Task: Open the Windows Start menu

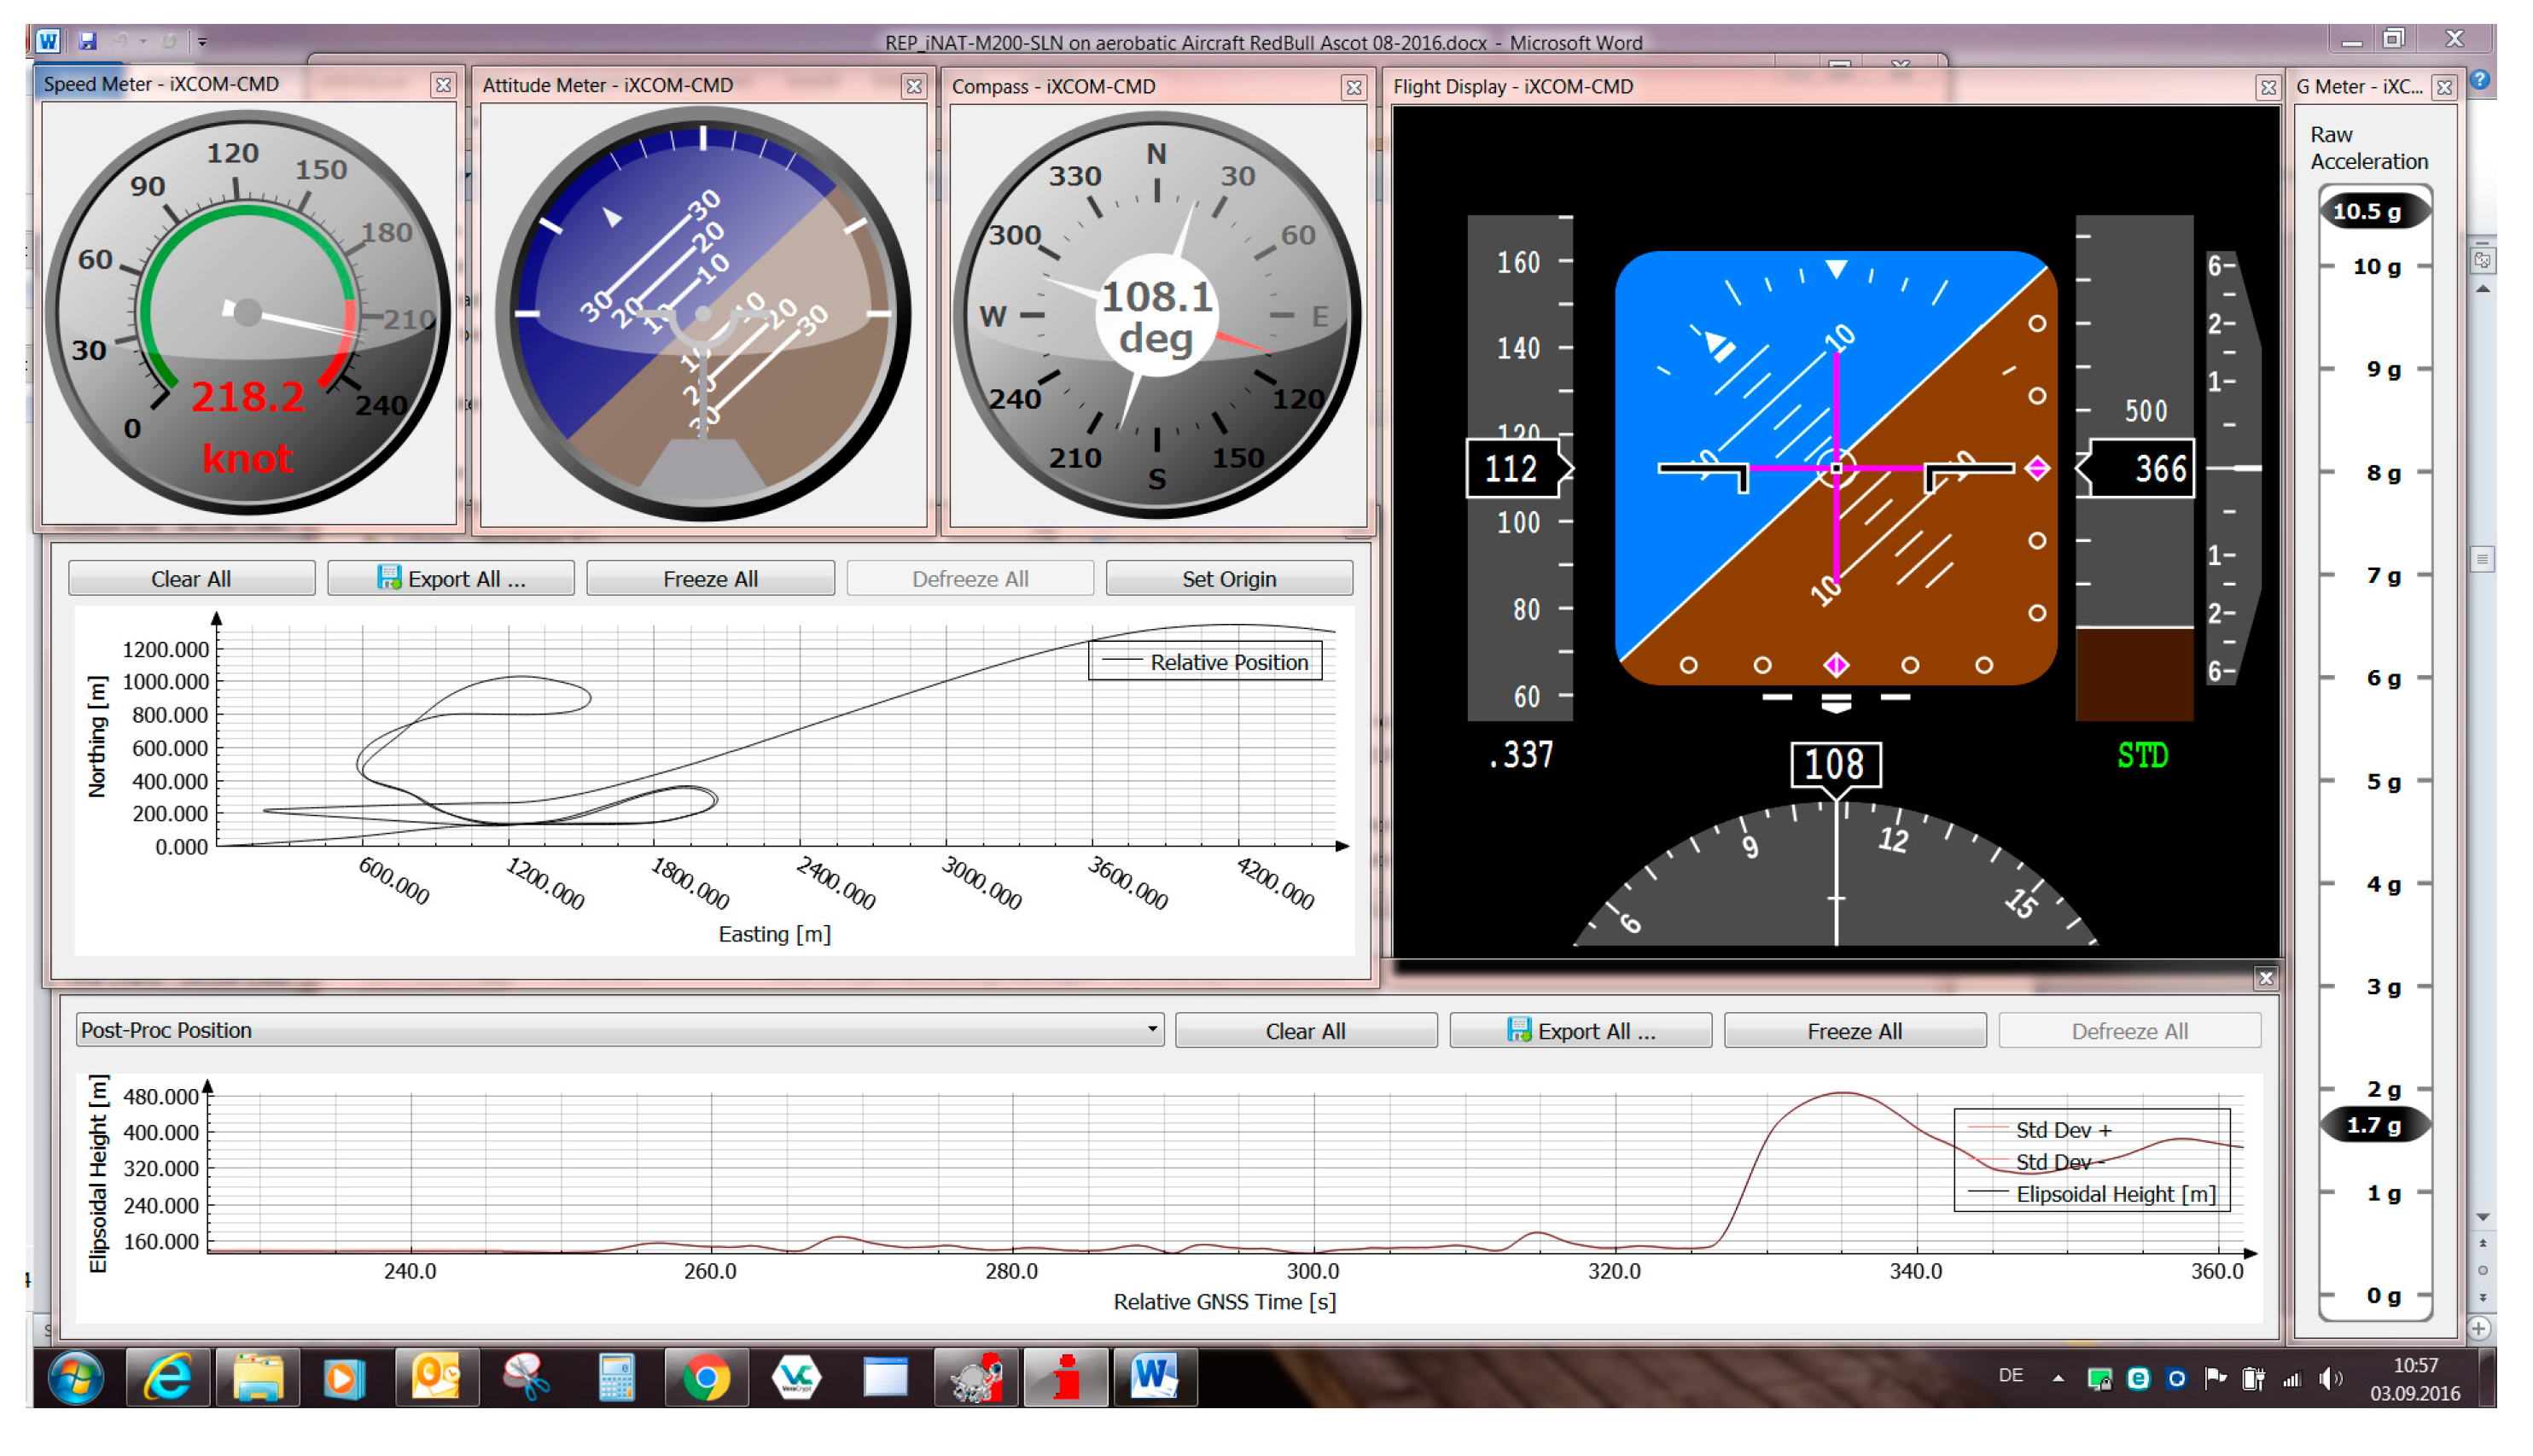Action: 75,1379
